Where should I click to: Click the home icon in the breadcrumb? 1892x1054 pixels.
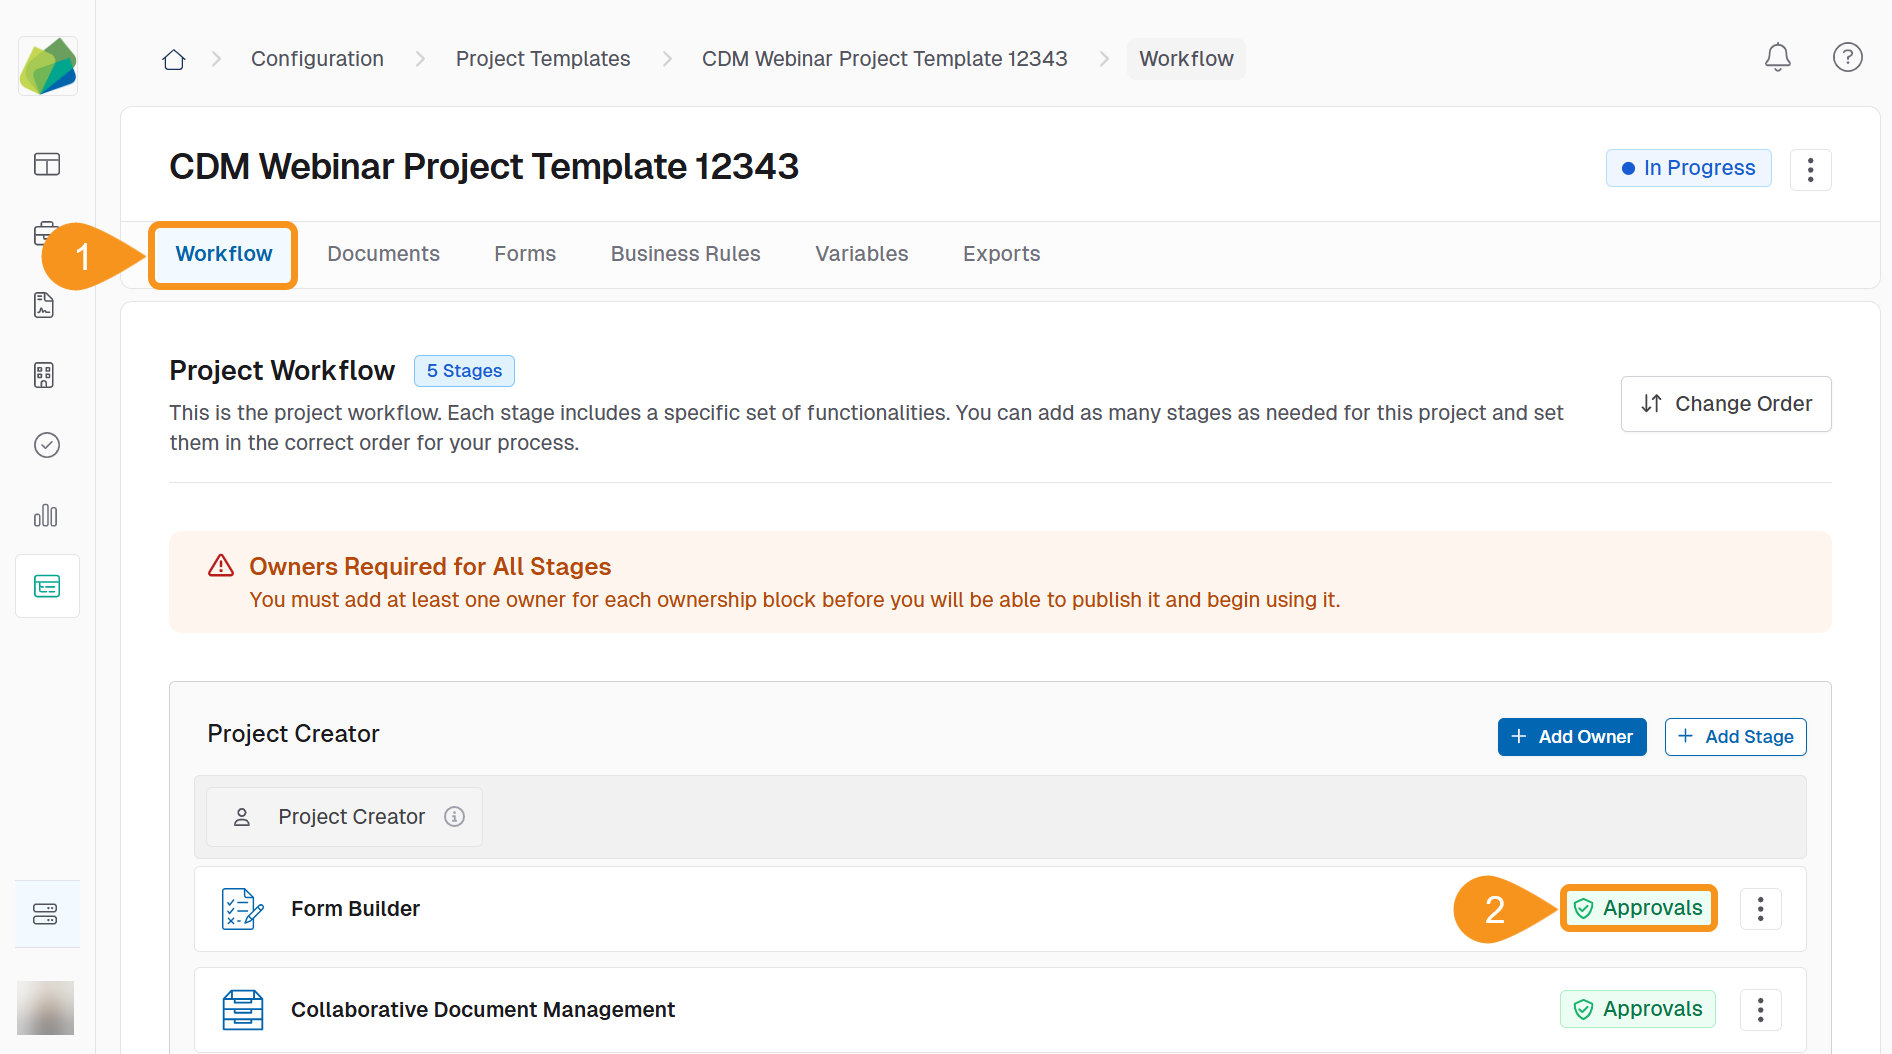click(173, 58)
